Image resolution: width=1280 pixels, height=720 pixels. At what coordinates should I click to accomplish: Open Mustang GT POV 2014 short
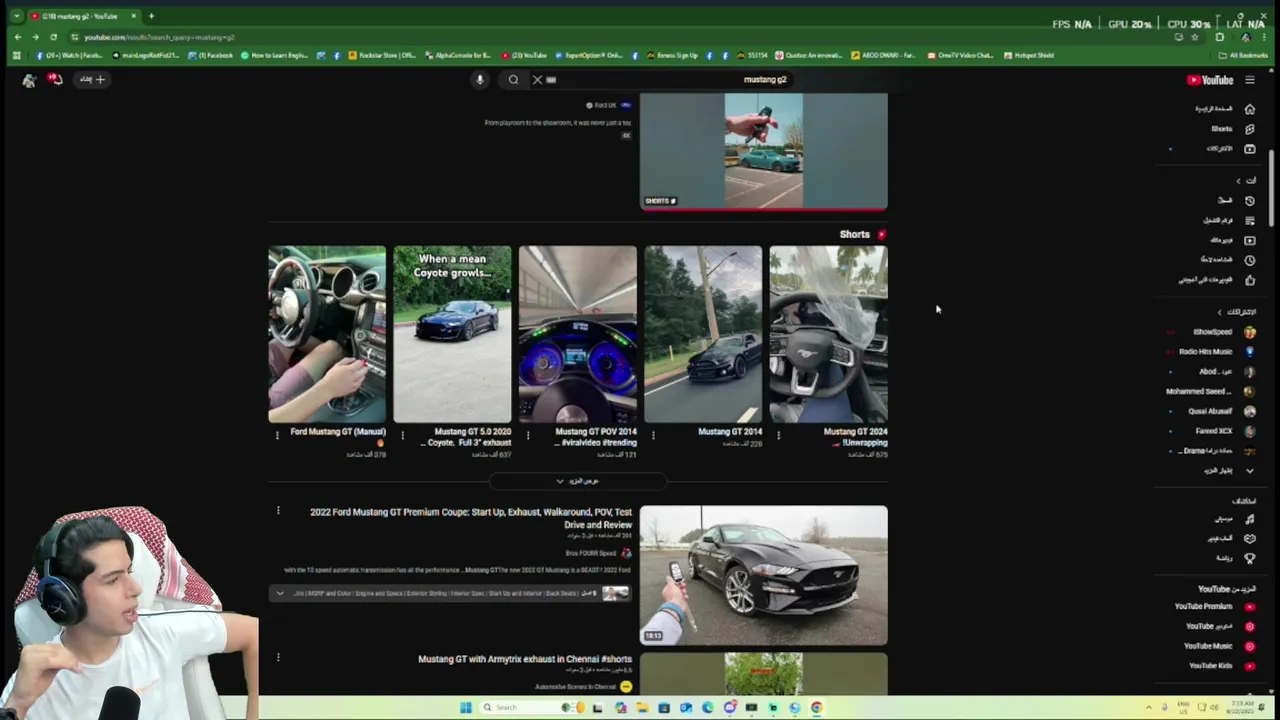click(577, 335)
